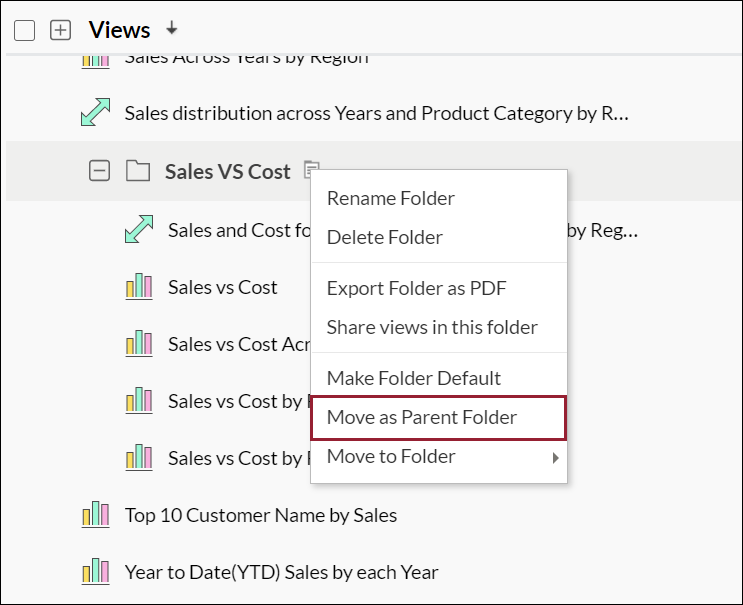Viewport: 743px width, 605px height.
Task: Tick the select-all checkbox beside Views
Action: tap(25, 31)
